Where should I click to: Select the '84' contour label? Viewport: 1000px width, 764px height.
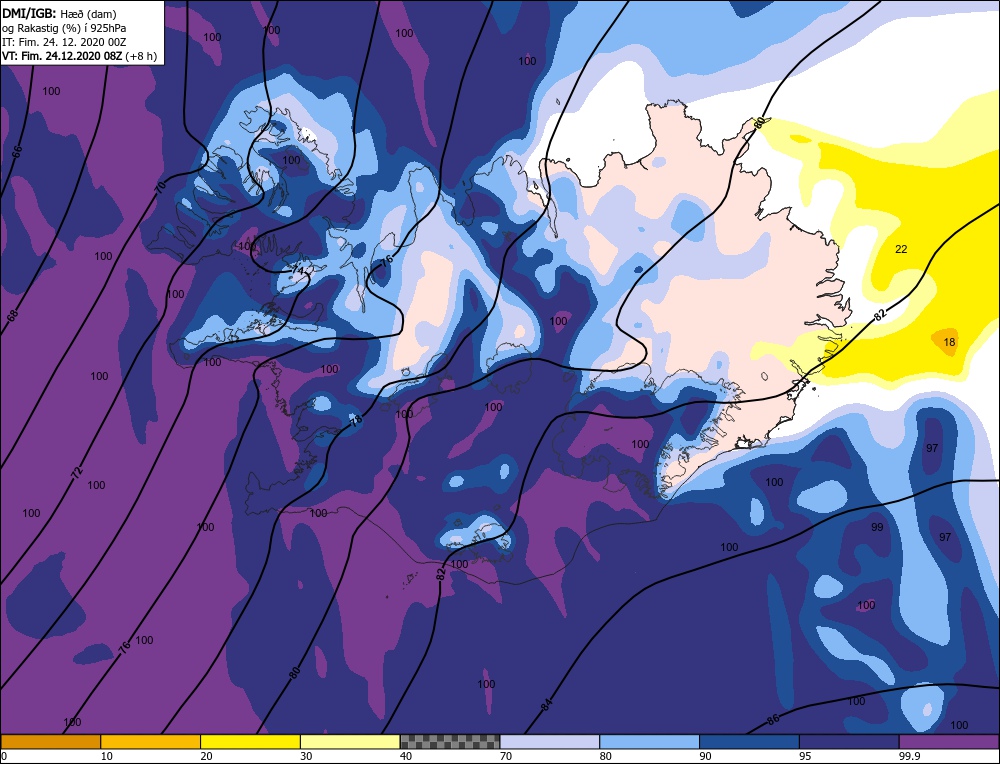[547, 705]
